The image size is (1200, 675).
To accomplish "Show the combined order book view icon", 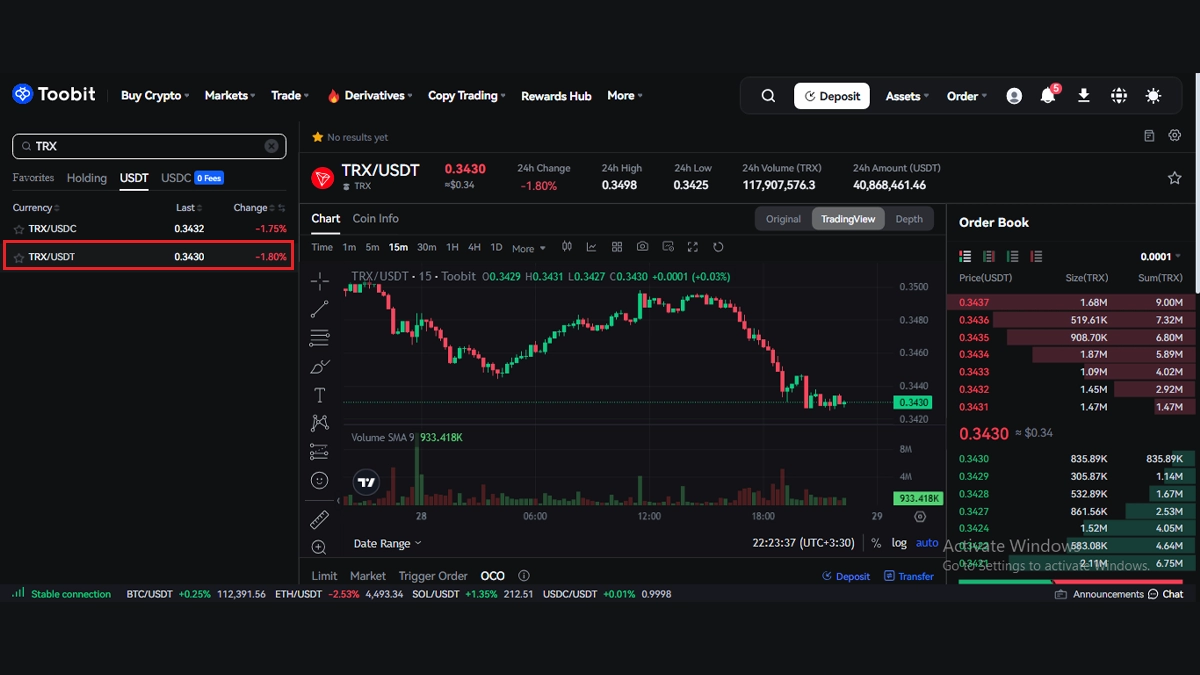I will tap(965, 257).
